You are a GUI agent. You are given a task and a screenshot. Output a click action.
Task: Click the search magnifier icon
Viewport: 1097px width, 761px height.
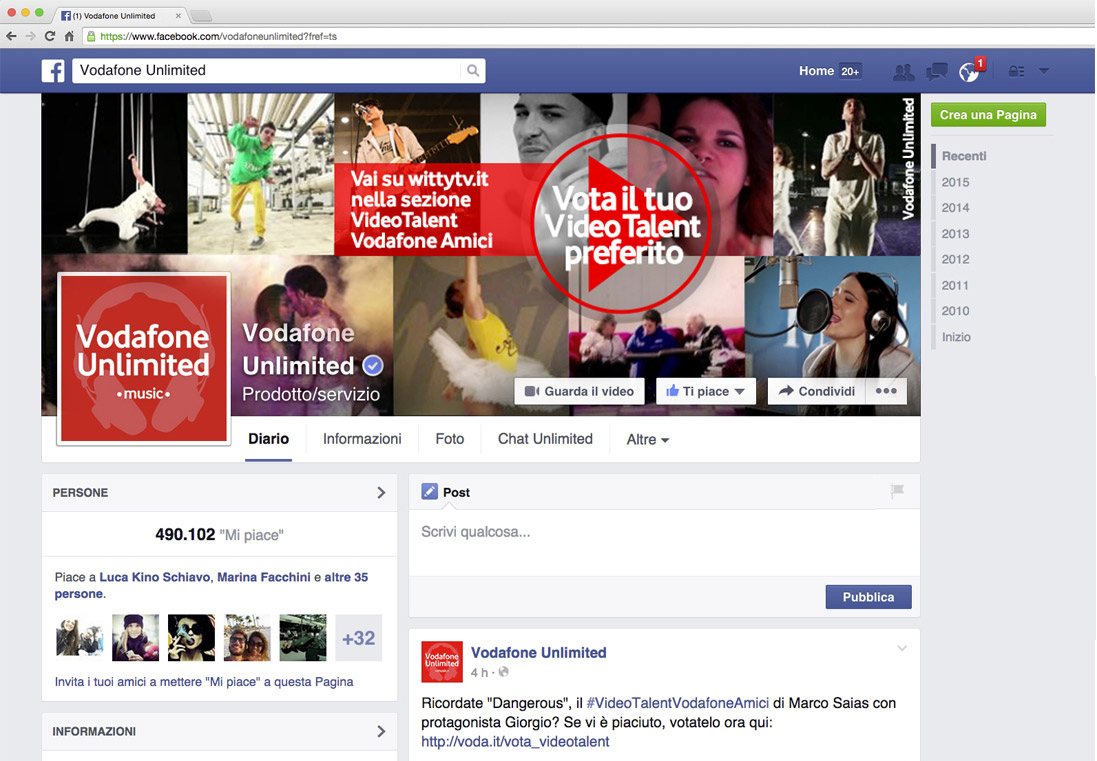(x=473, y=71)
